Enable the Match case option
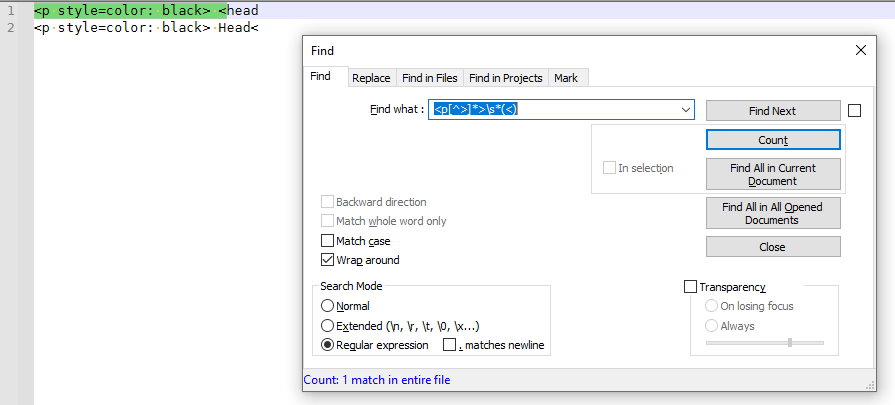Image resolution: width=895 pixels, height=405 pixels. coord(328,241)
